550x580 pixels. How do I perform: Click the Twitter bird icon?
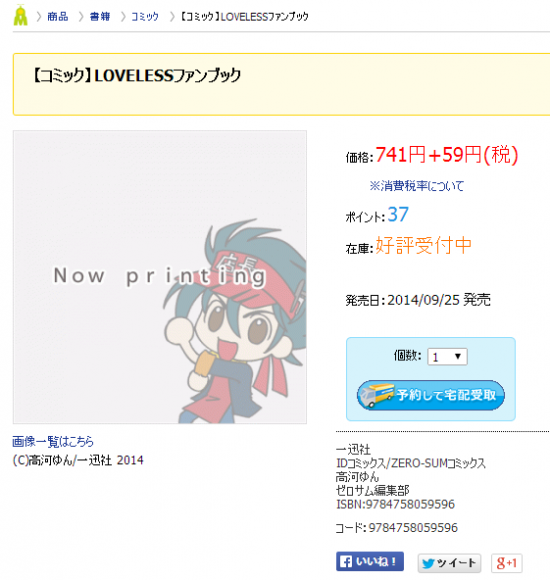coord(428,563)
